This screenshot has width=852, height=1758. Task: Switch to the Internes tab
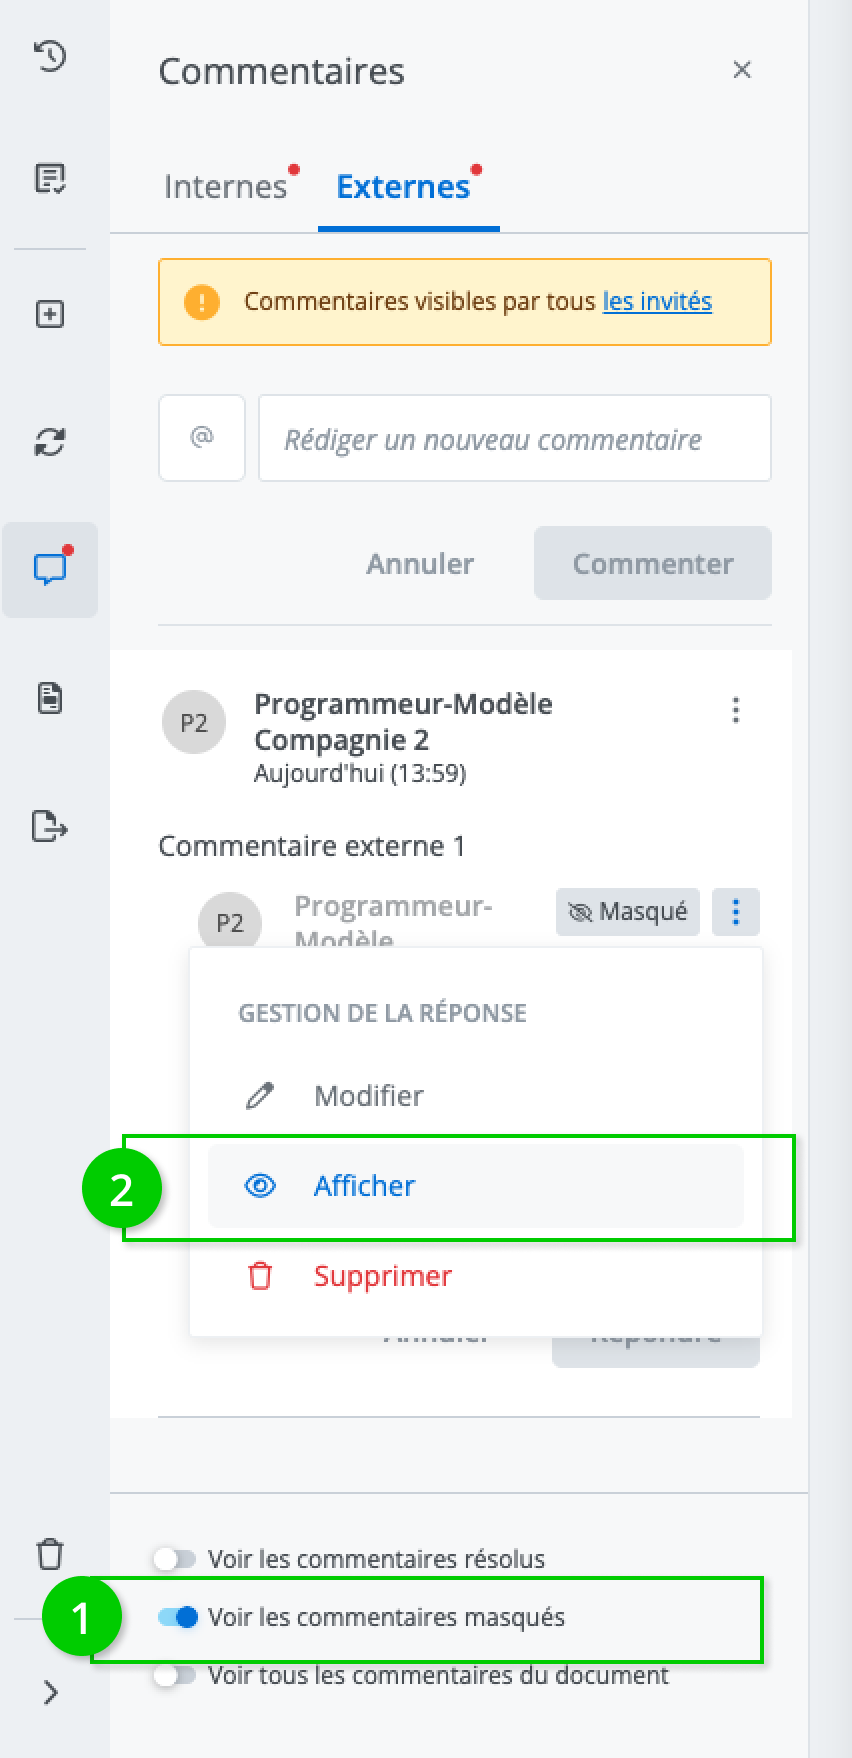226,187
